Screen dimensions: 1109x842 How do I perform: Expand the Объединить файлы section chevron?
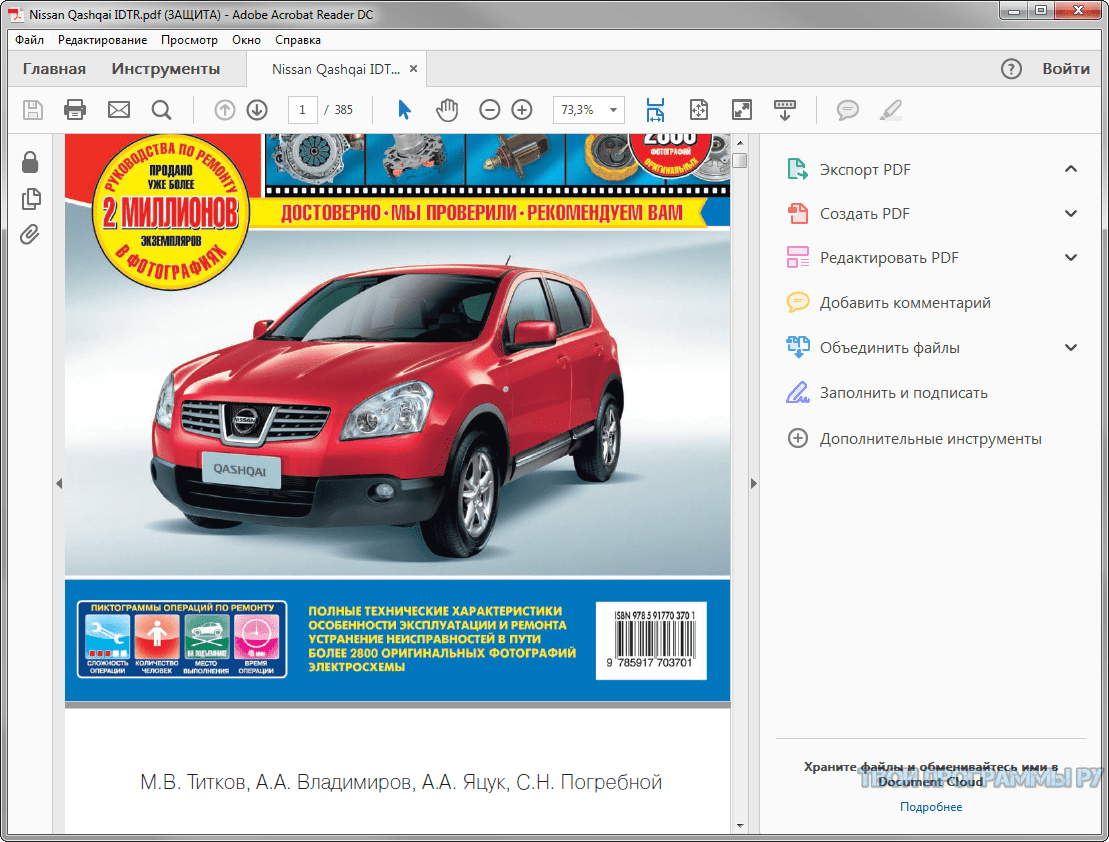[1071, 347]
